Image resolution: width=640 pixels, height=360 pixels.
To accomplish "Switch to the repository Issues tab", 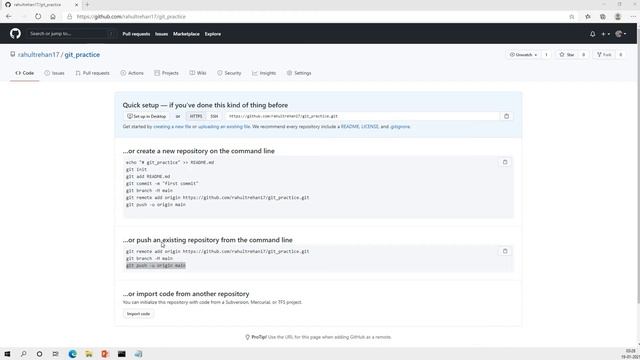I will coord(54,73).
